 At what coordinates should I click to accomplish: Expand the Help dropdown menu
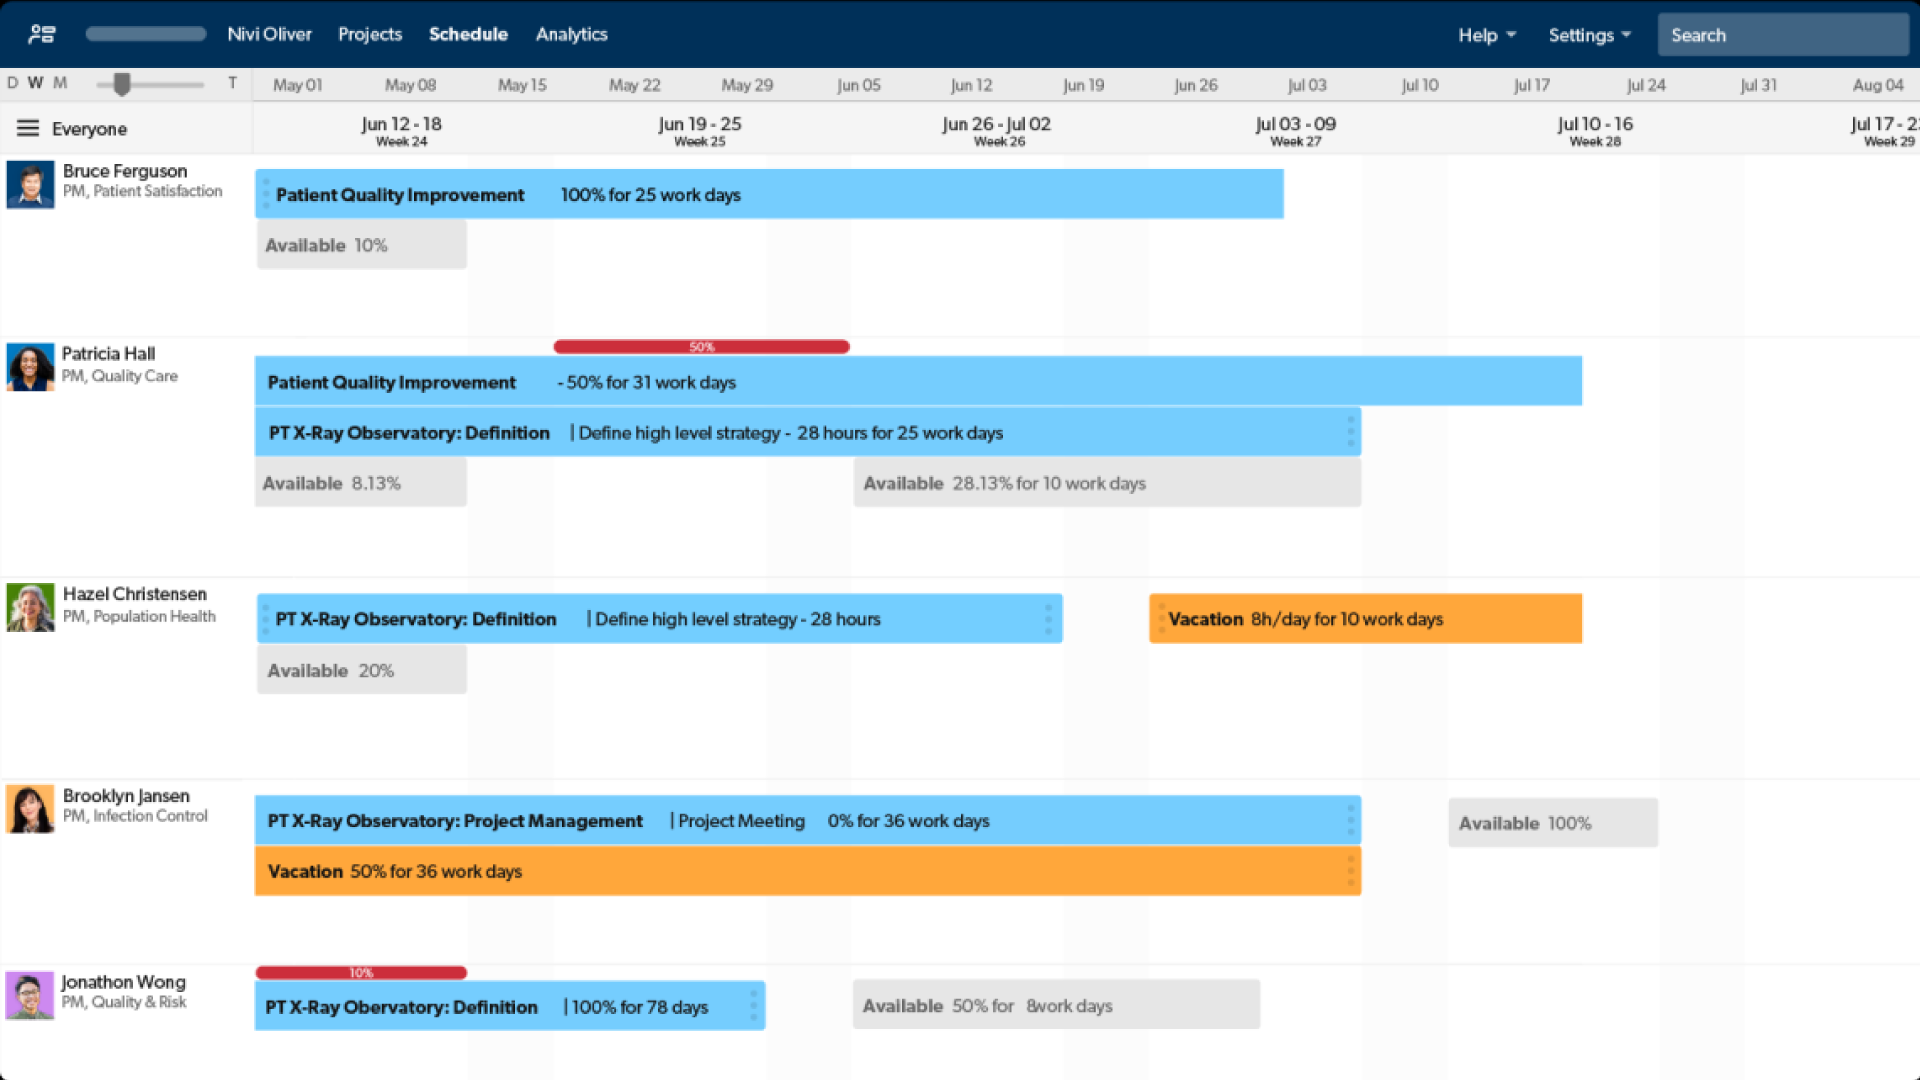(x=1486, y=35)
